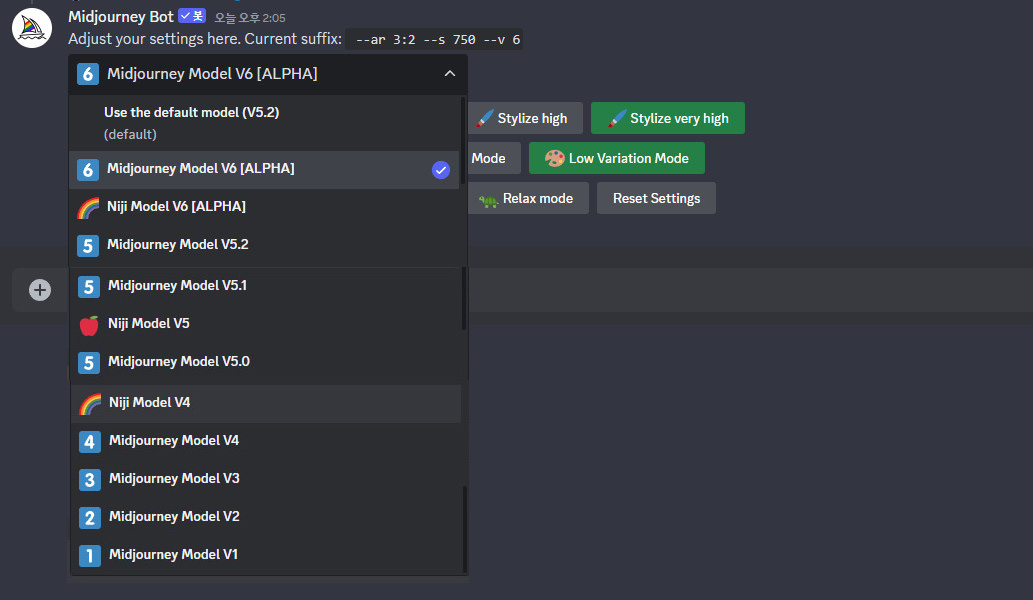Viewport: 1033px width, 600px height.
Task: Toggle Low Variation Mode
Action: click(x=617, y=158)
